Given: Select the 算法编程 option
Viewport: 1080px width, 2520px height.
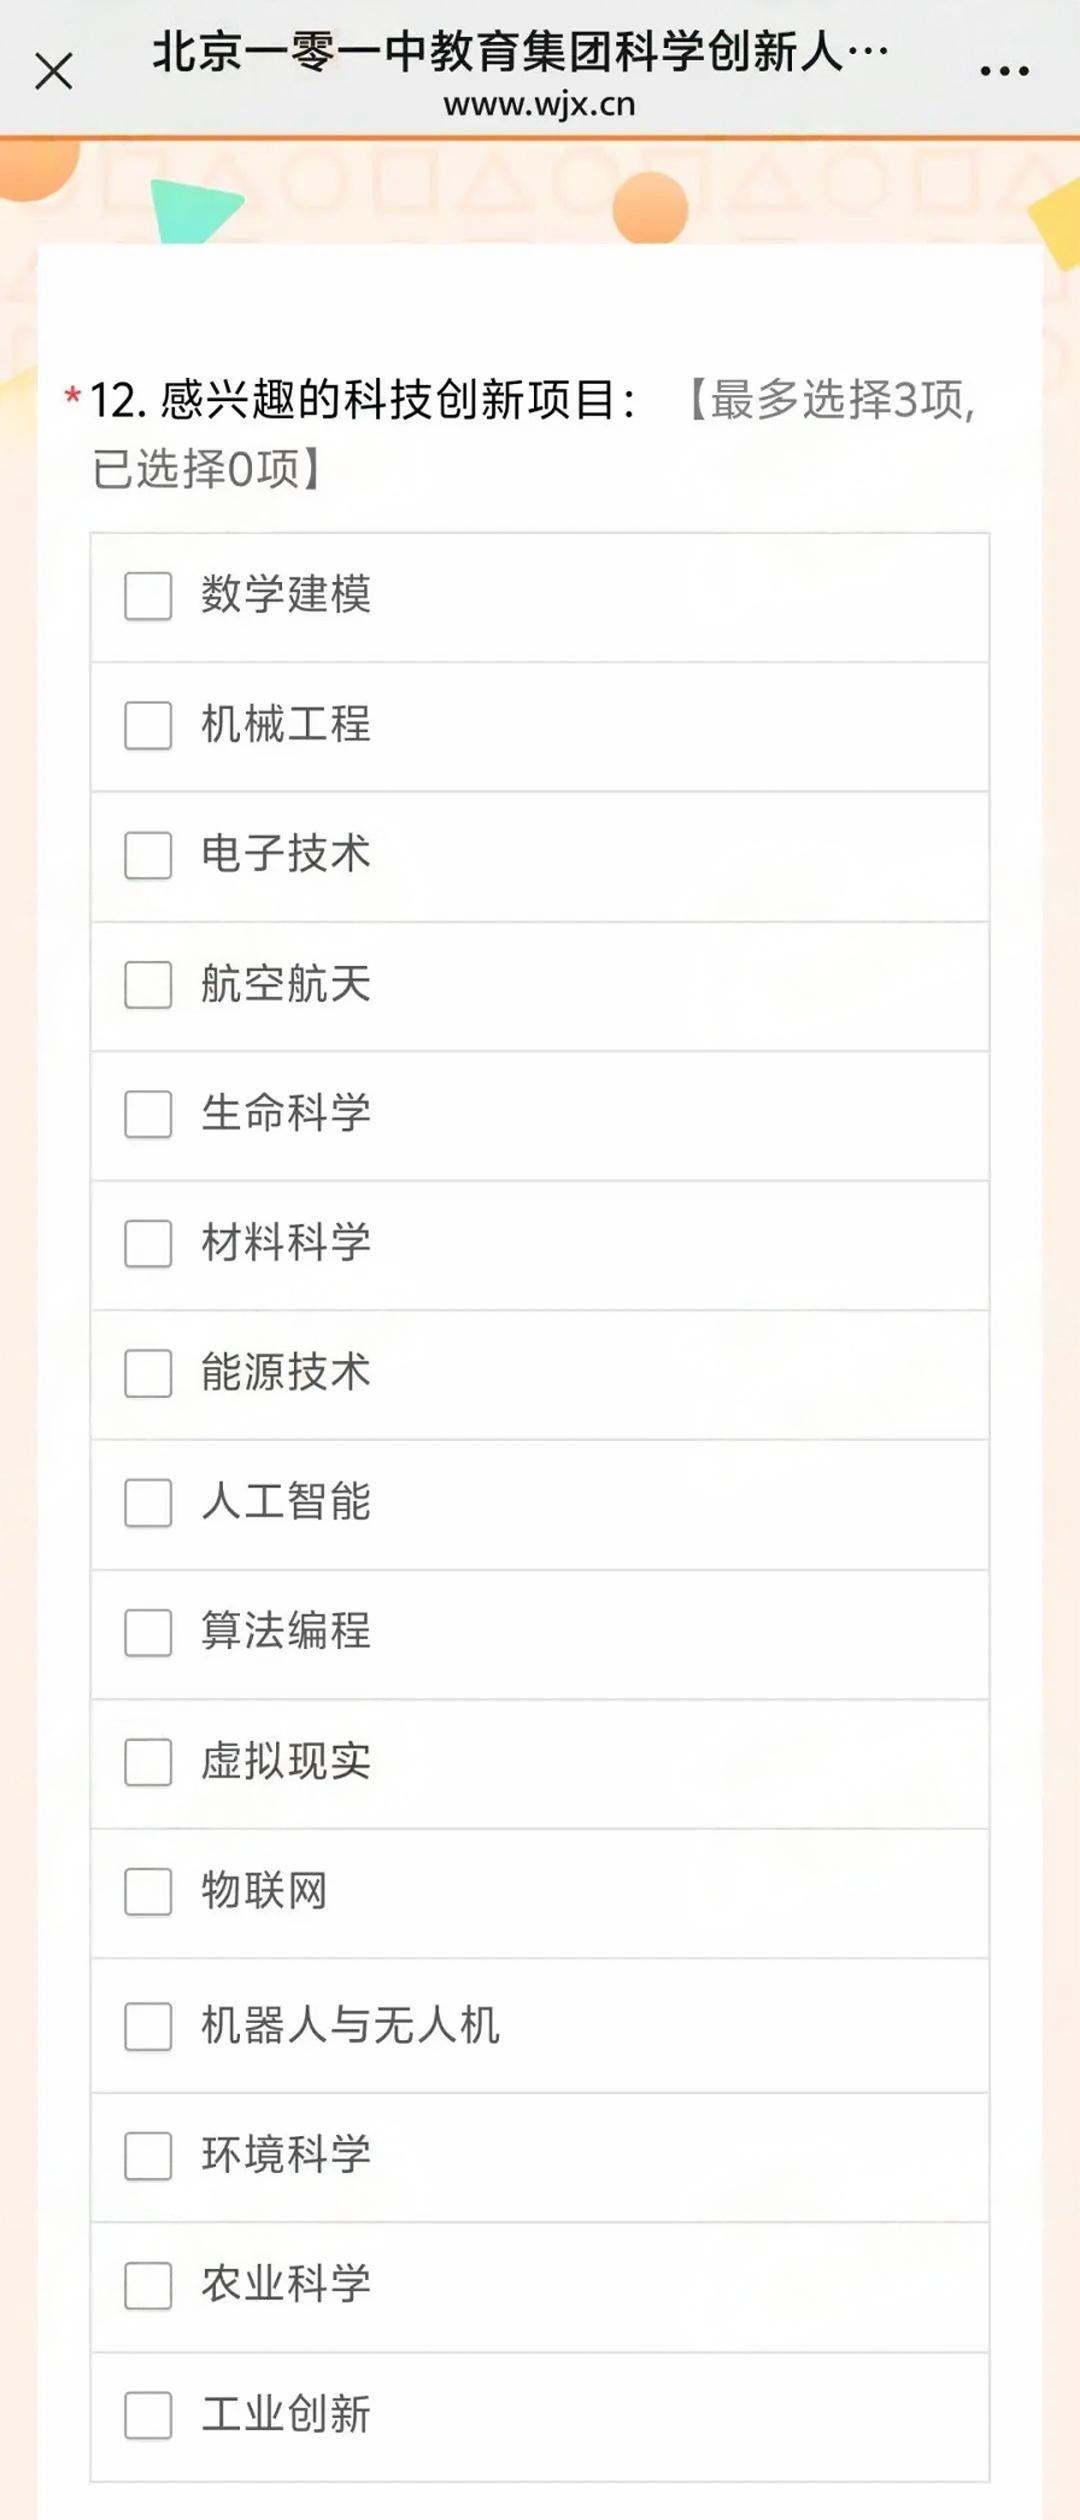Looking at the screenshot, I should 148,1633.
